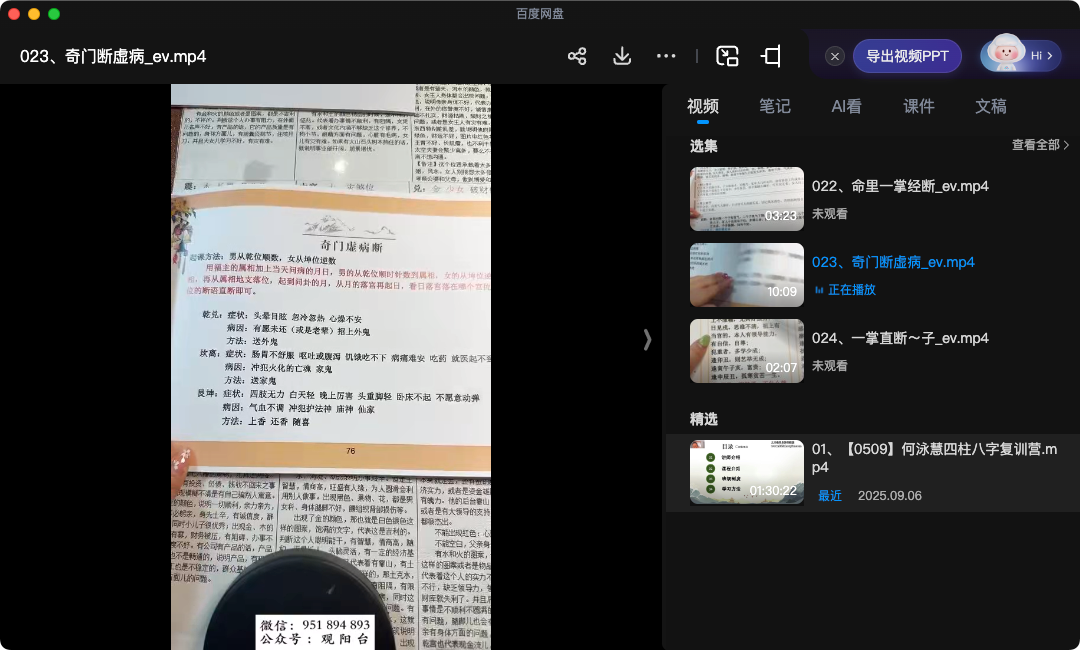Image resolution: width=1080 pixels, height=650 pixels.
Task: Collapse the right side panel arrow
Action: click(647, 340)
